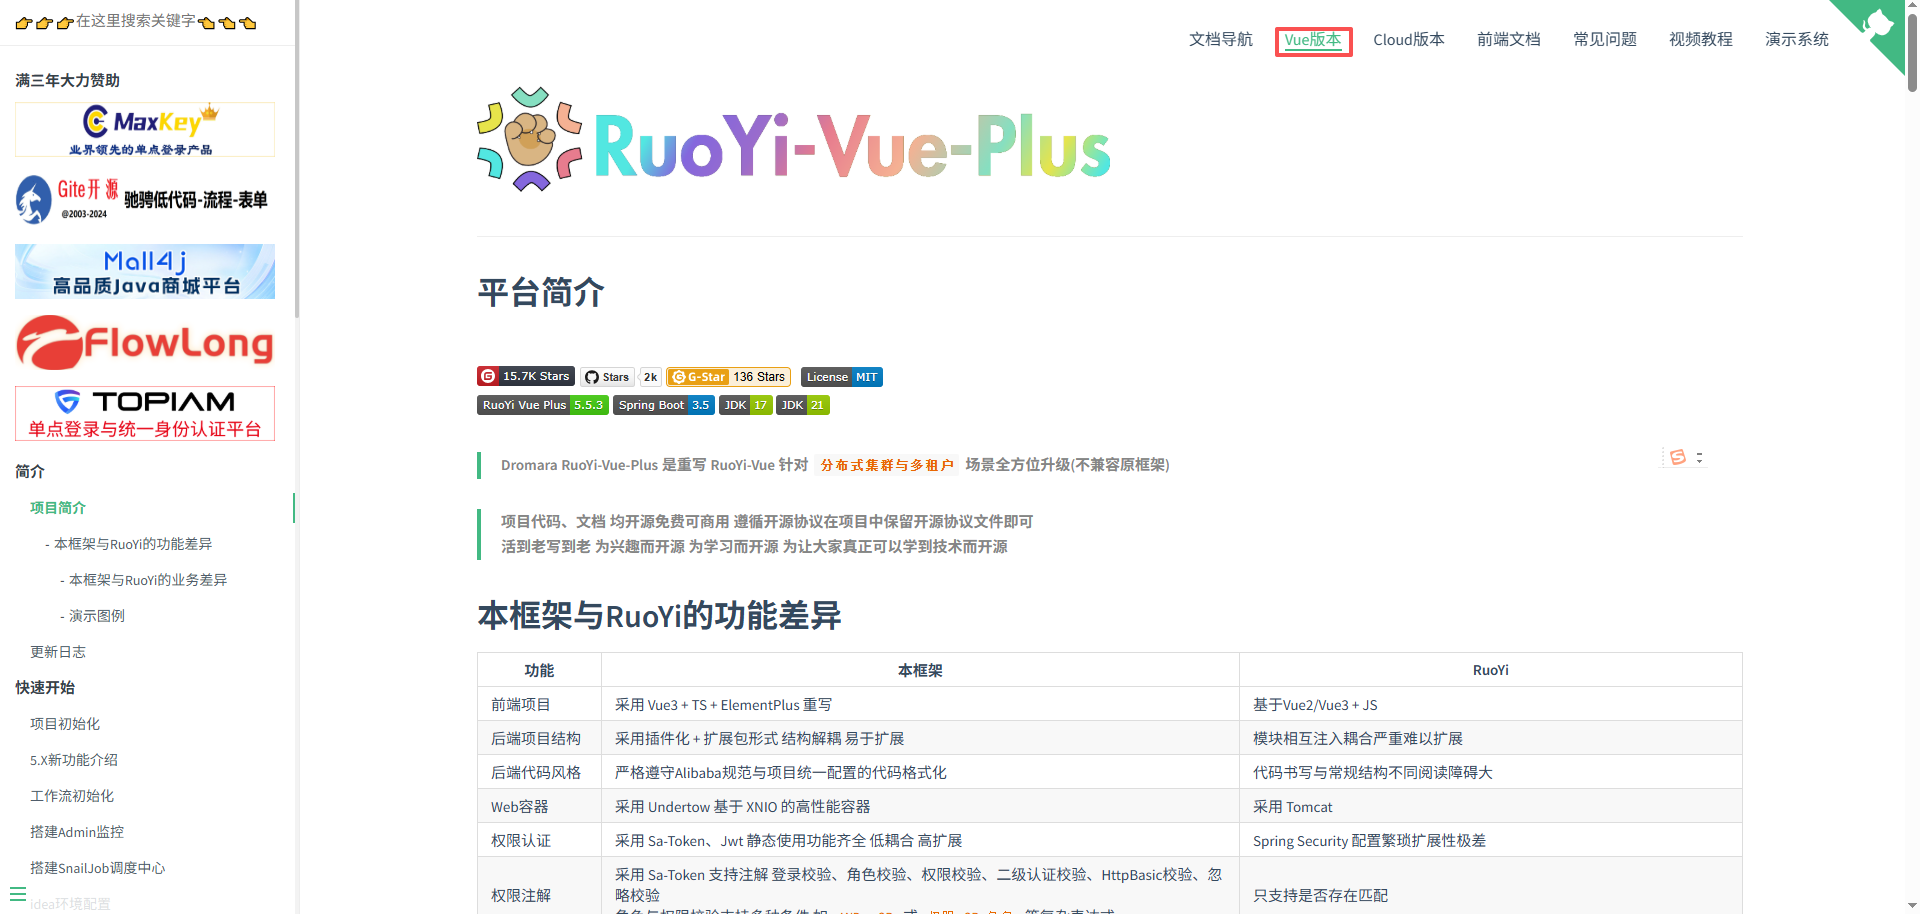Open the Mall4j Java mall banner
Viewport: 1920px width, 914px height.
(x=145, y=271)
